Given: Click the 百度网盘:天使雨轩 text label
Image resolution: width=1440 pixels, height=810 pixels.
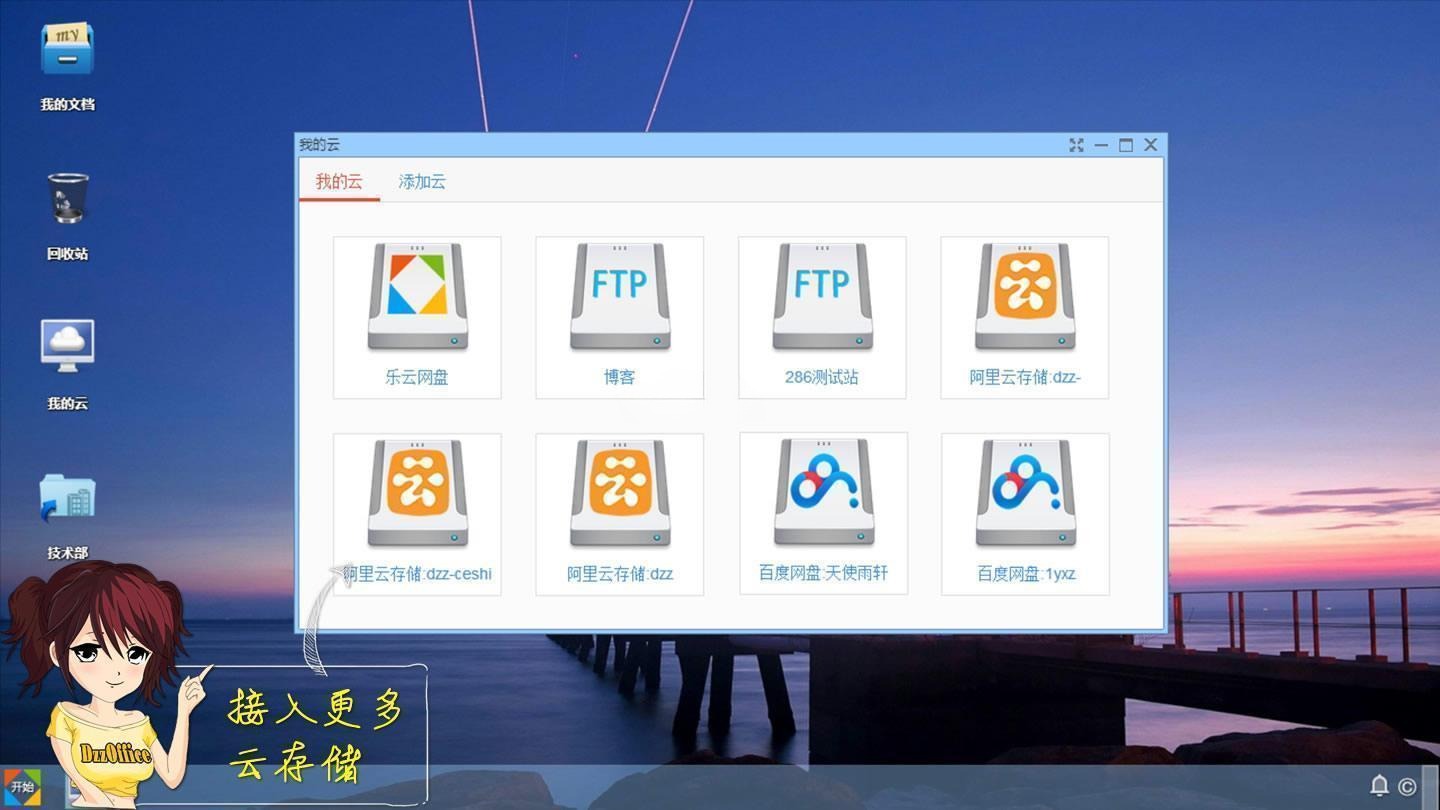Looking at the screenshot, I should tap(822, 574).
